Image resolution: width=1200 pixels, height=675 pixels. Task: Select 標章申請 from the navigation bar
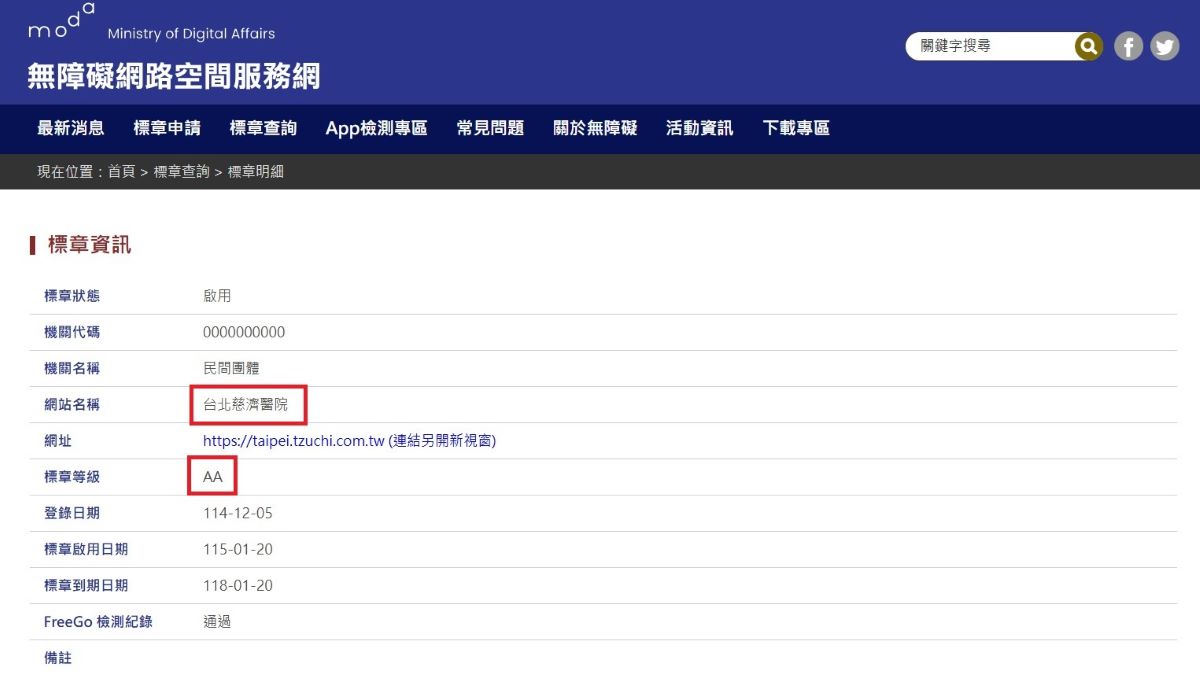coord(167,128)
